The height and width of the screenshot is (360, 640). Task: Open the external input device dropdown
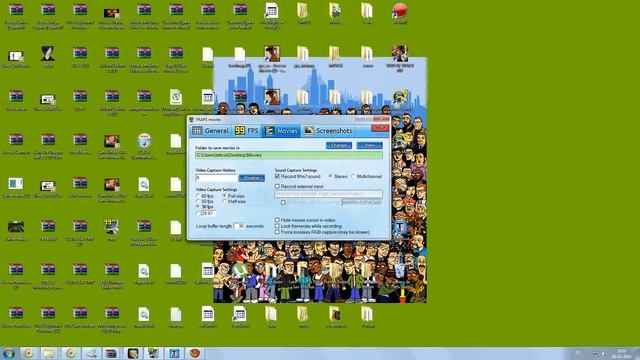pyautogui.click(x=329, y=194)
